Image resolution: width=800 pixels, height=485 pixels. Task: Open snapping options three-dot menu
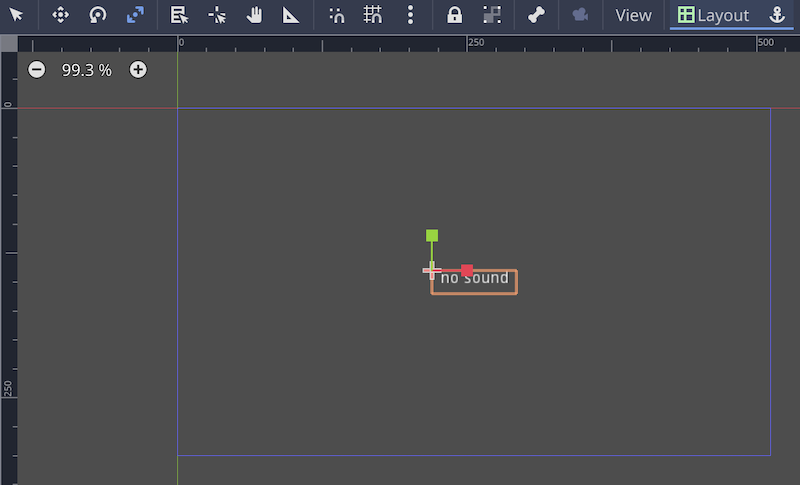pyautogui.click(x=410, y=15)
